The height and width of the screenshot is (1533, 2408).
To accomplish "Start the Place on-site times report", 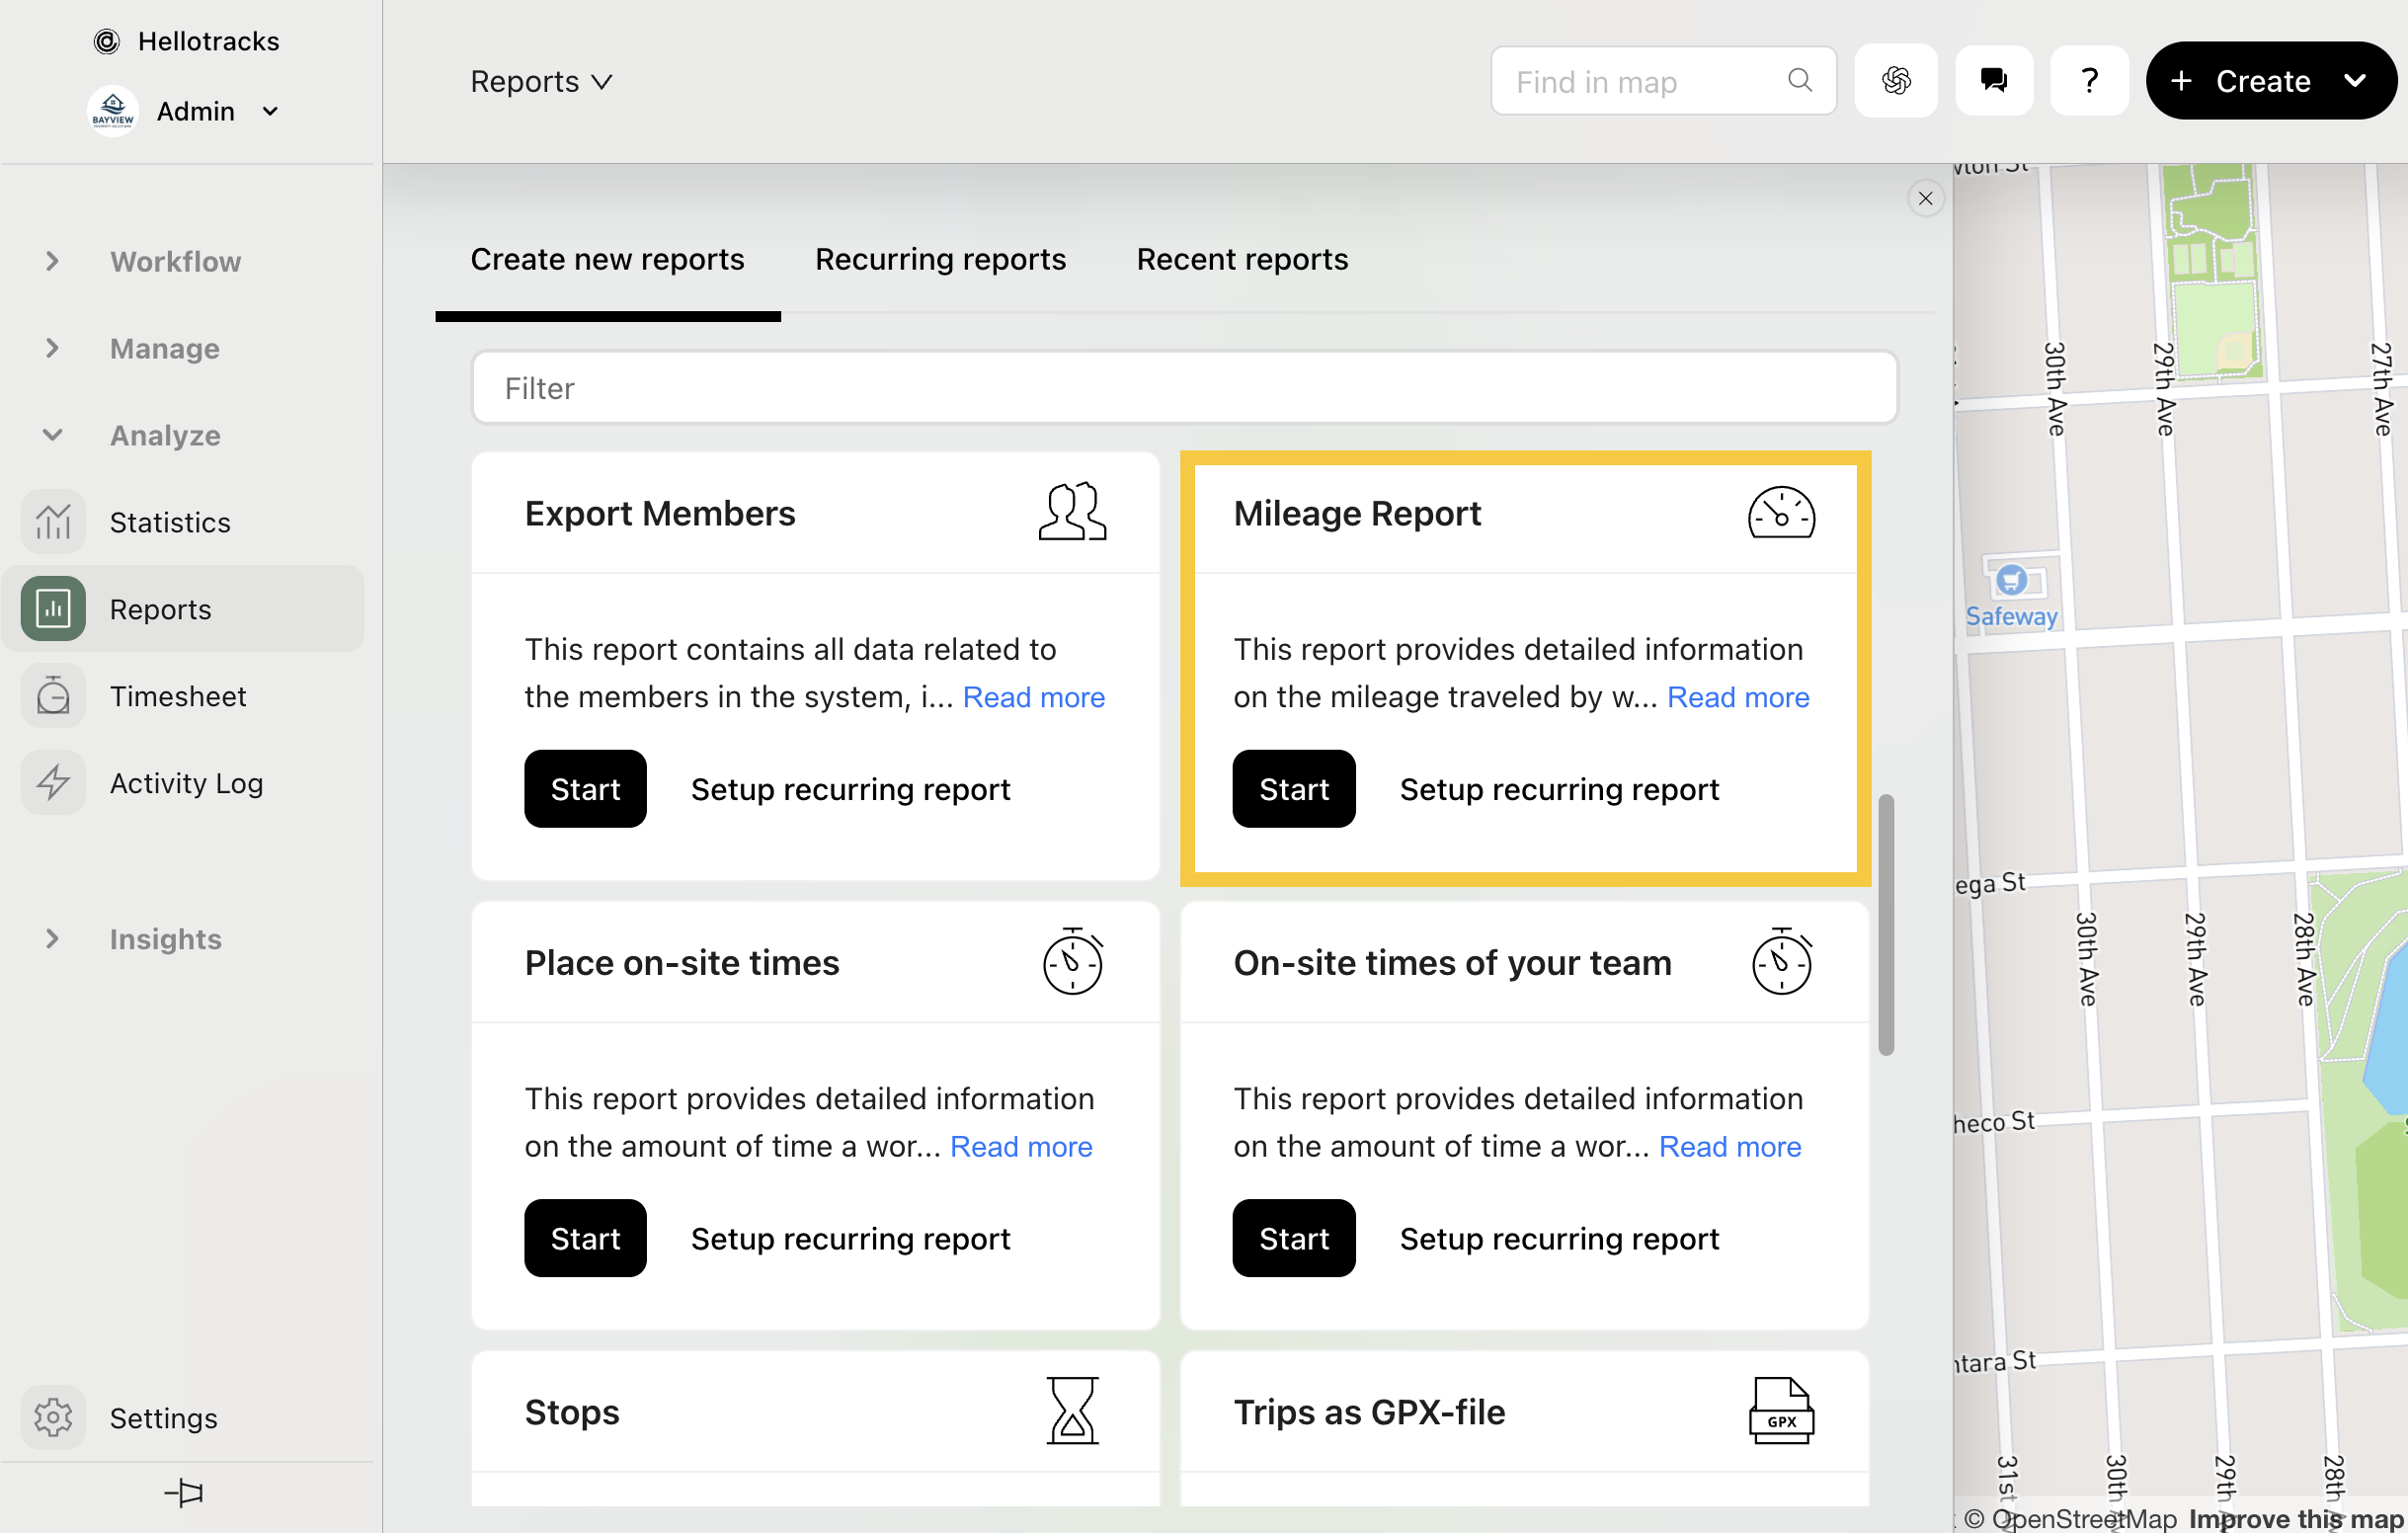I will (x=585, y=1238).
